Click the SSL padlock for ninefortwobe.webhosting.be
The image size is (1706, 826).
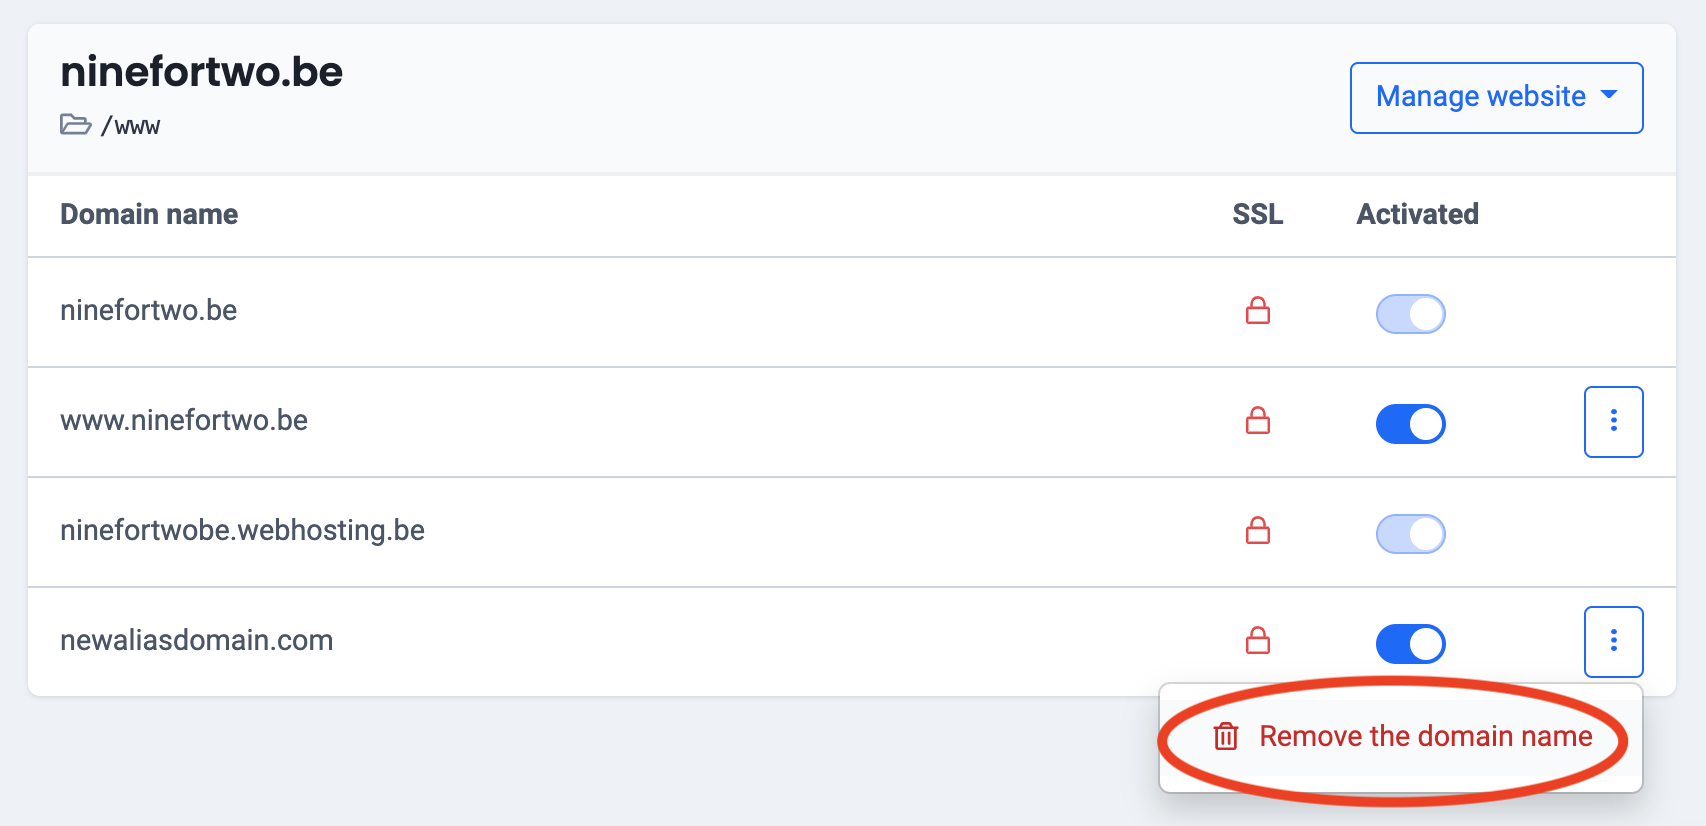pos(1257,531)
